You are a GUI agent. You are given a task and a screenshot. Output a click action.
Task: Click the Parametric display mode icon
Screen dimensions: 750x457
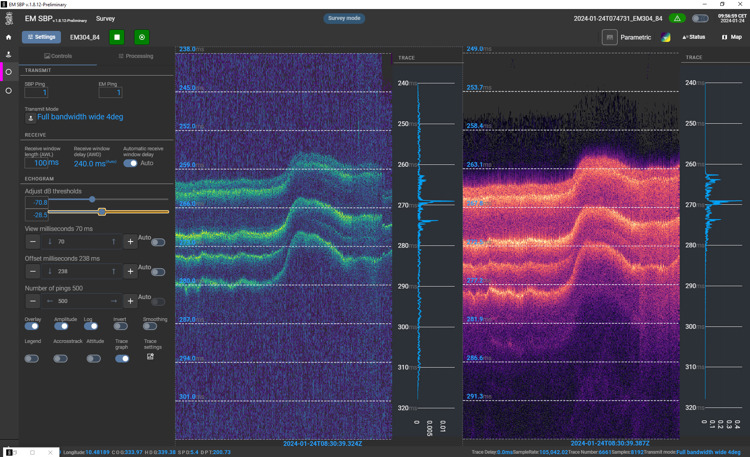tap(609, 37)
